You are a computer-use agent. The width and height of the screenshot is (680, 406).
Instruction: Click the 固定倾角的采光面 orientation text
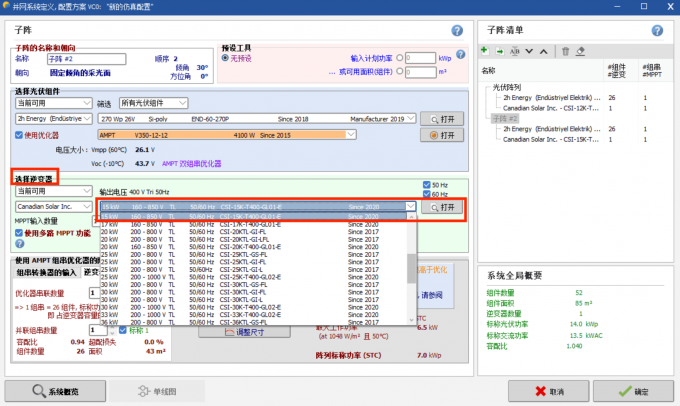[80, 73]
